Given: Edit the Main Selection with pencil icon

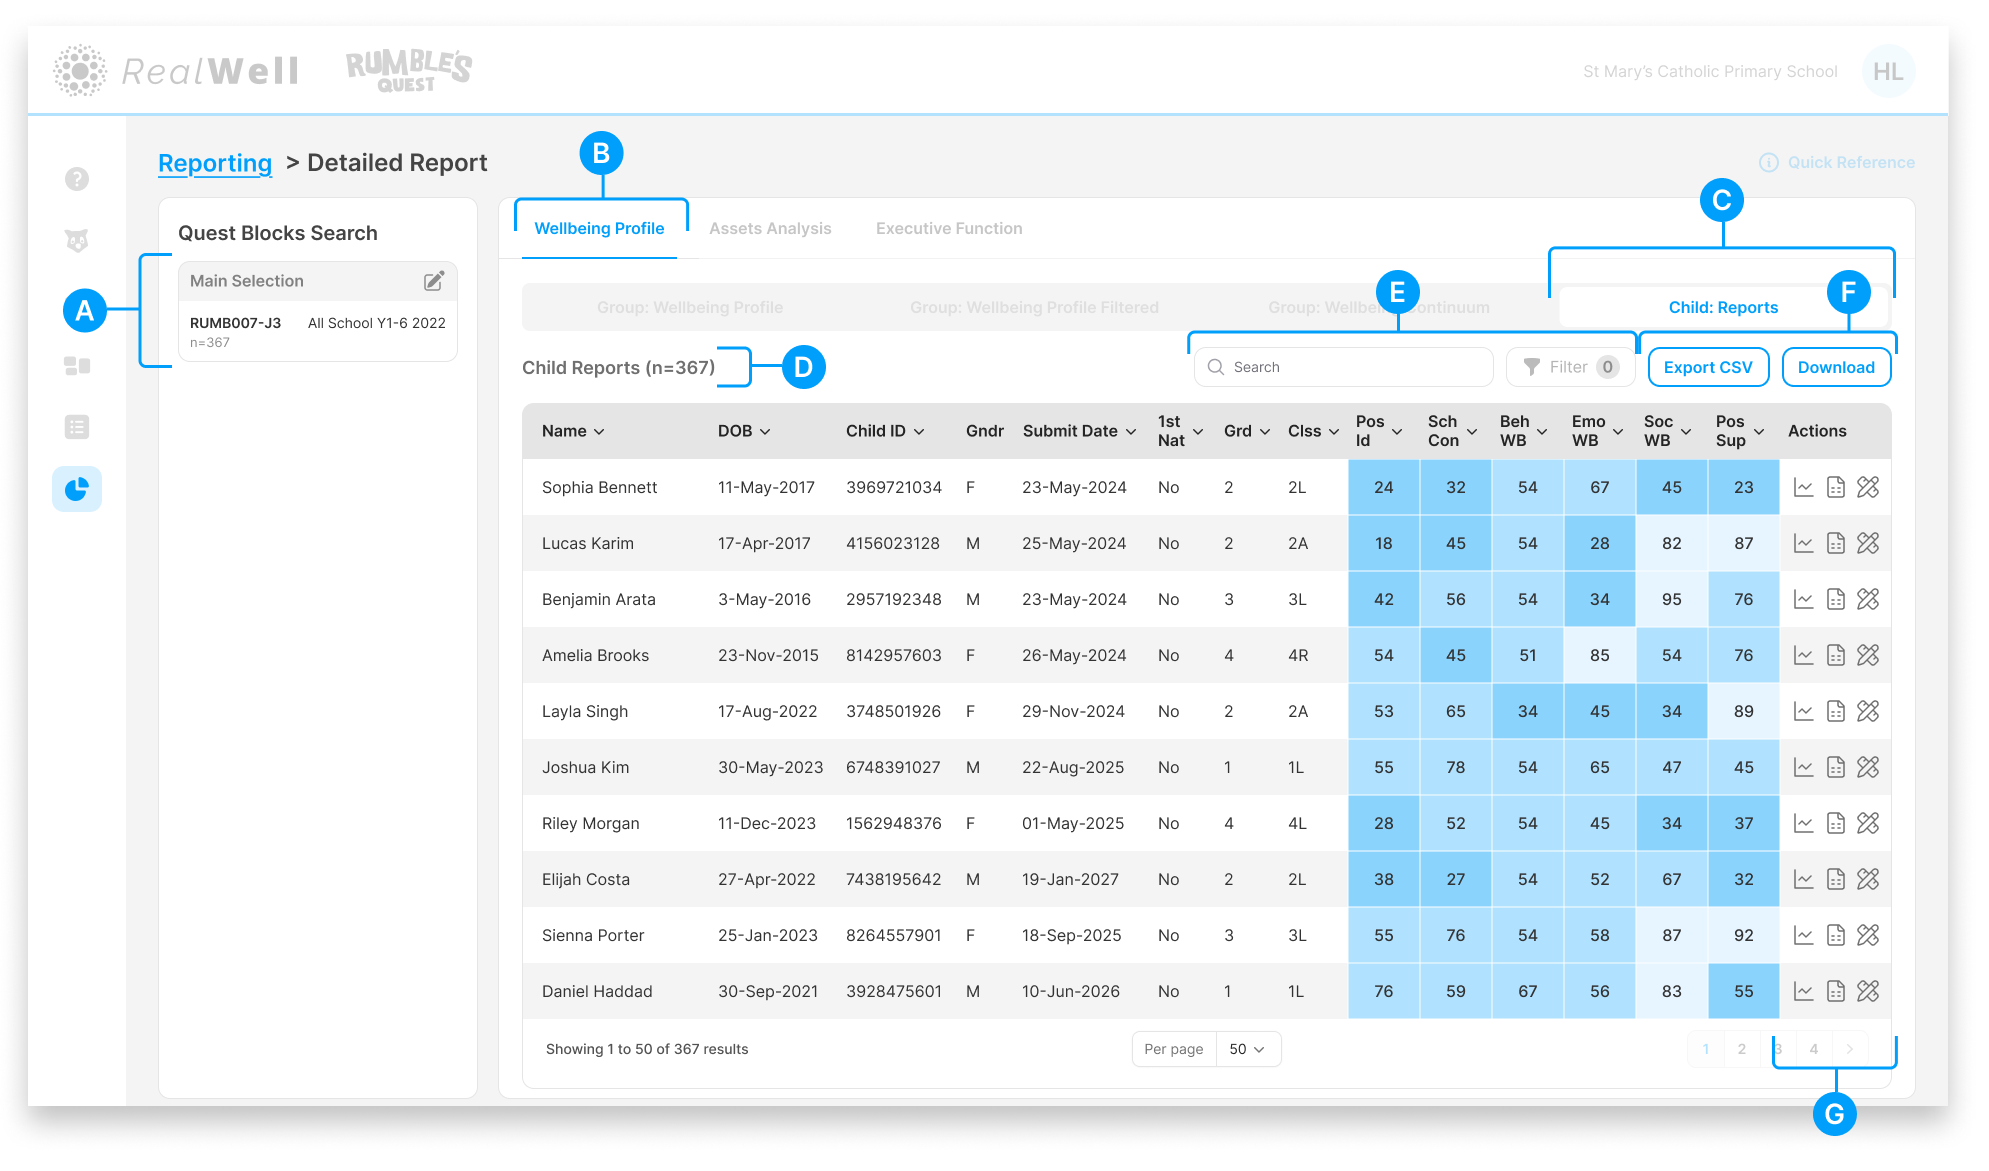Looking at the screenshot, I should click(x=434, y=281).
